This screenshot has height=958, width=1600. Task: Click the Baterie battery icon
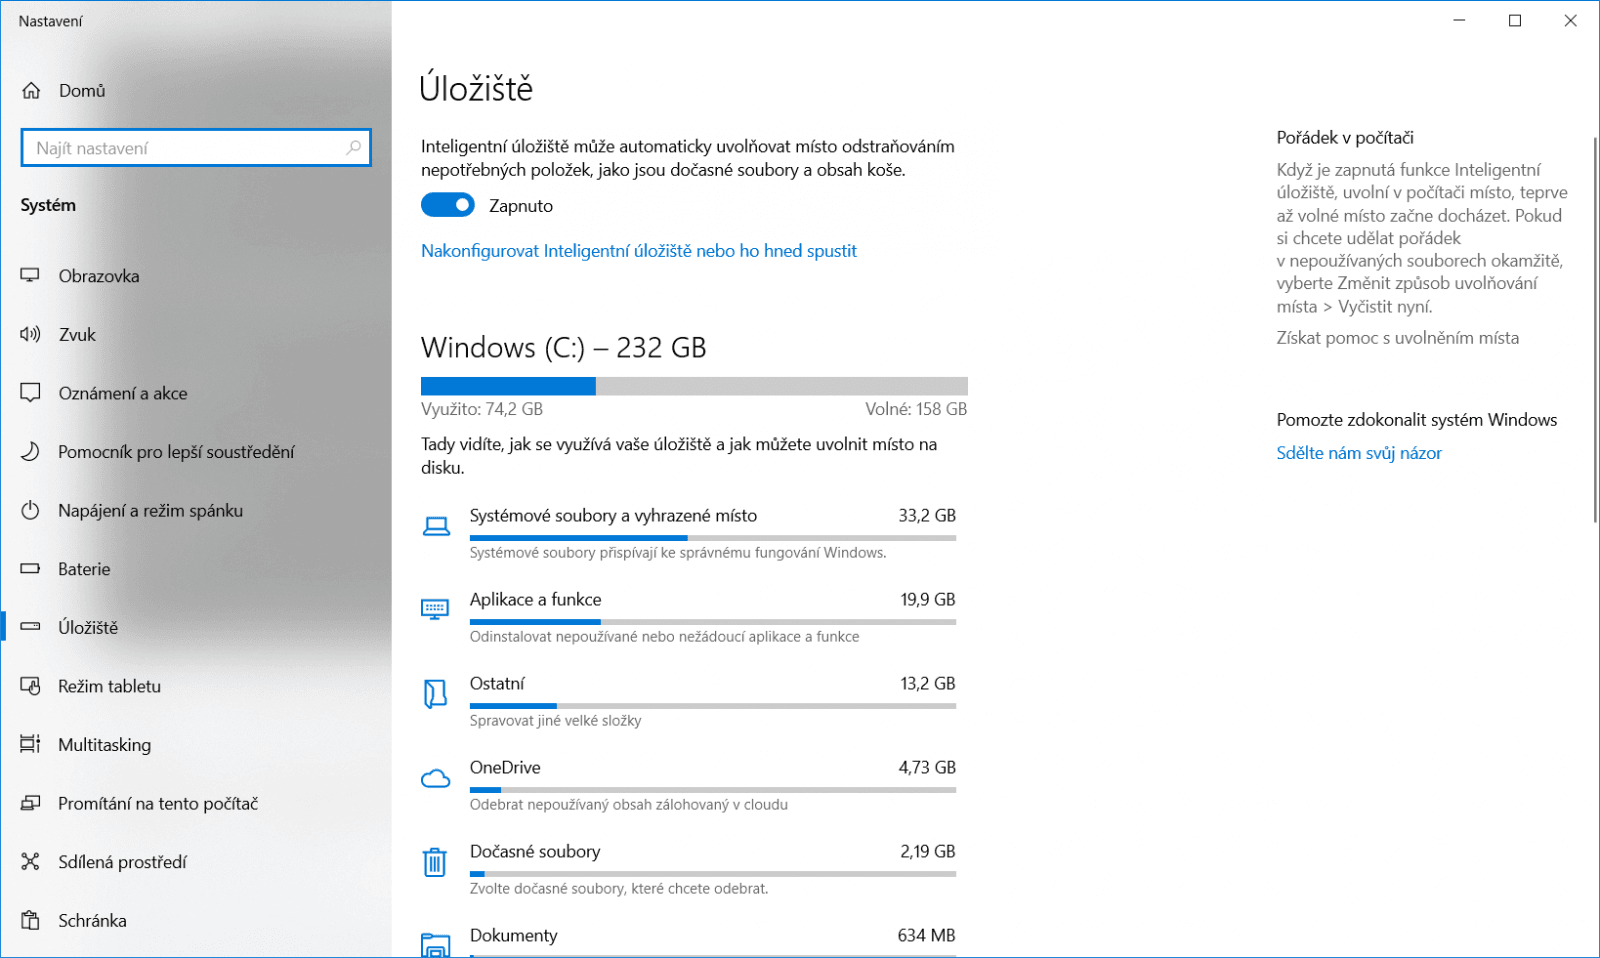click(30, 569)
